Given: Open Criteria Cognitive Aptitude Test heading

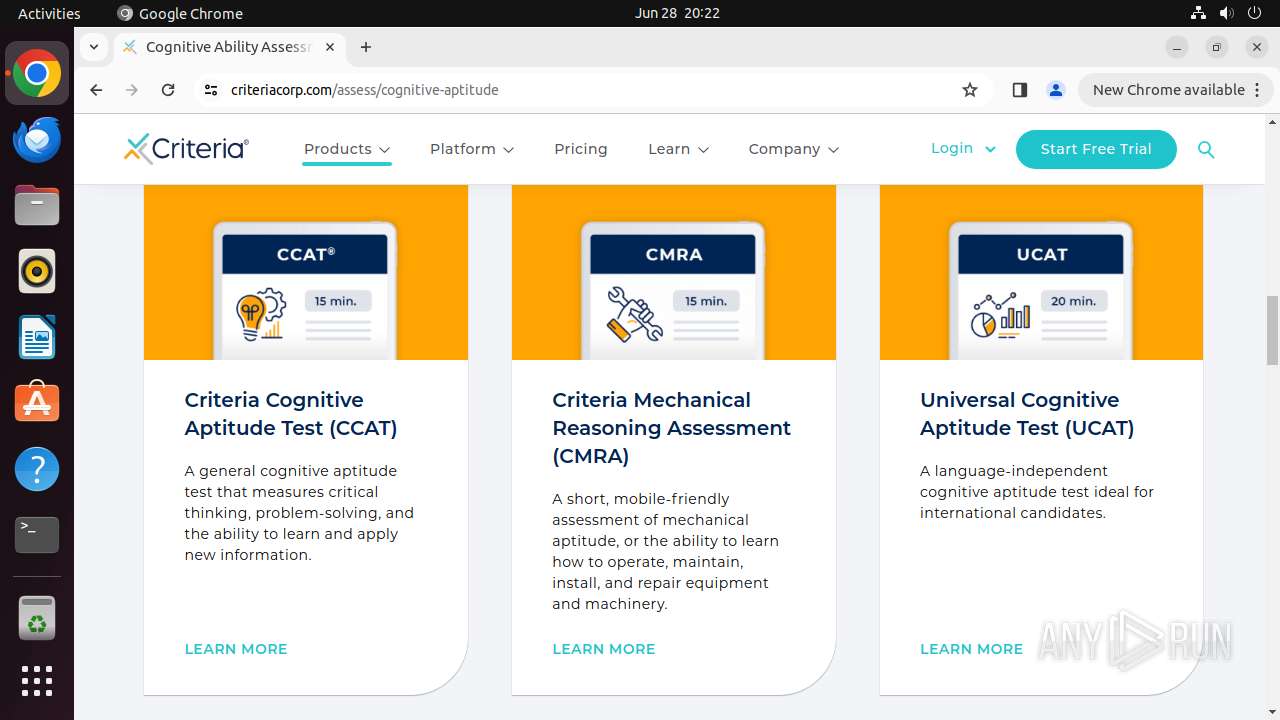Looking at the screenshot, I should pyautogui.click(x=291, y=414).
